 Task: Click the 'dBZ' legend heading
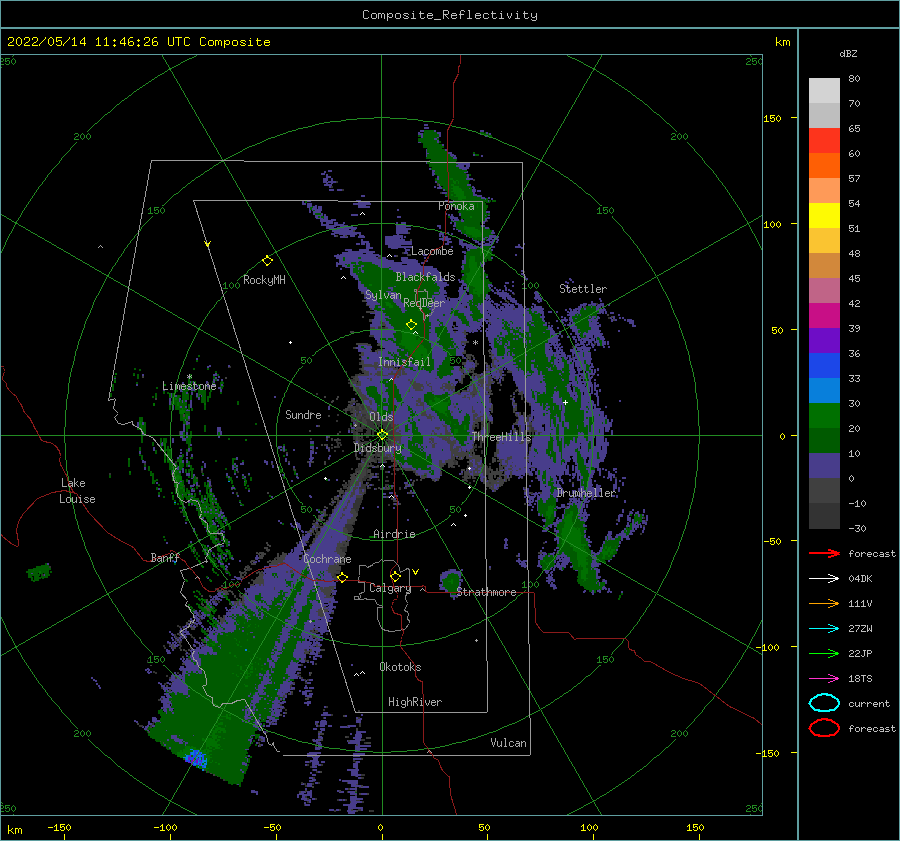coord(848,53)
